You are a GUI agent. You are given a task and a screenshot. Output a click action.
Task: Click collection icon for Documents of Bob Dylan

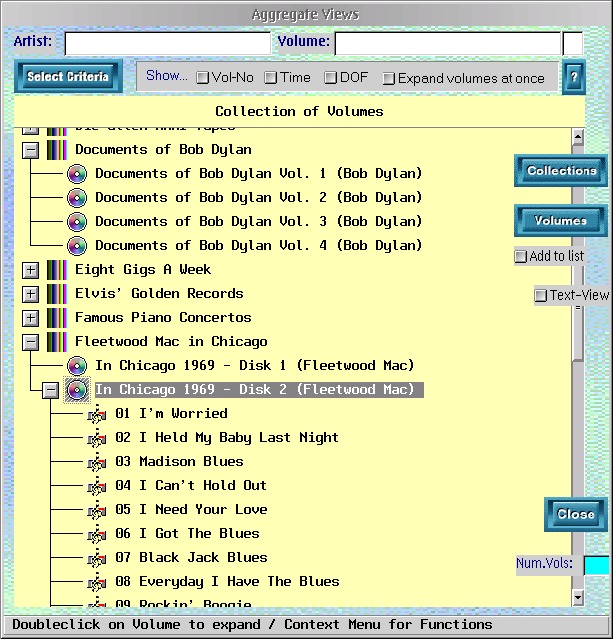(57, 150)
